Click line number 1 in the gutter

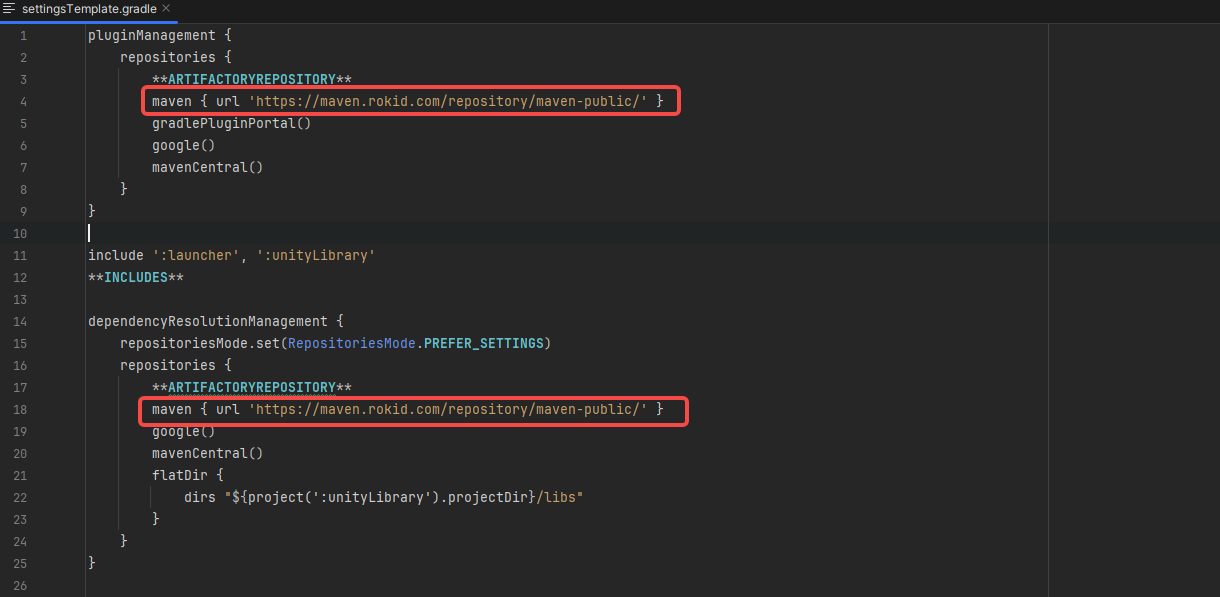pyautogui.click(x=23, y=36)
